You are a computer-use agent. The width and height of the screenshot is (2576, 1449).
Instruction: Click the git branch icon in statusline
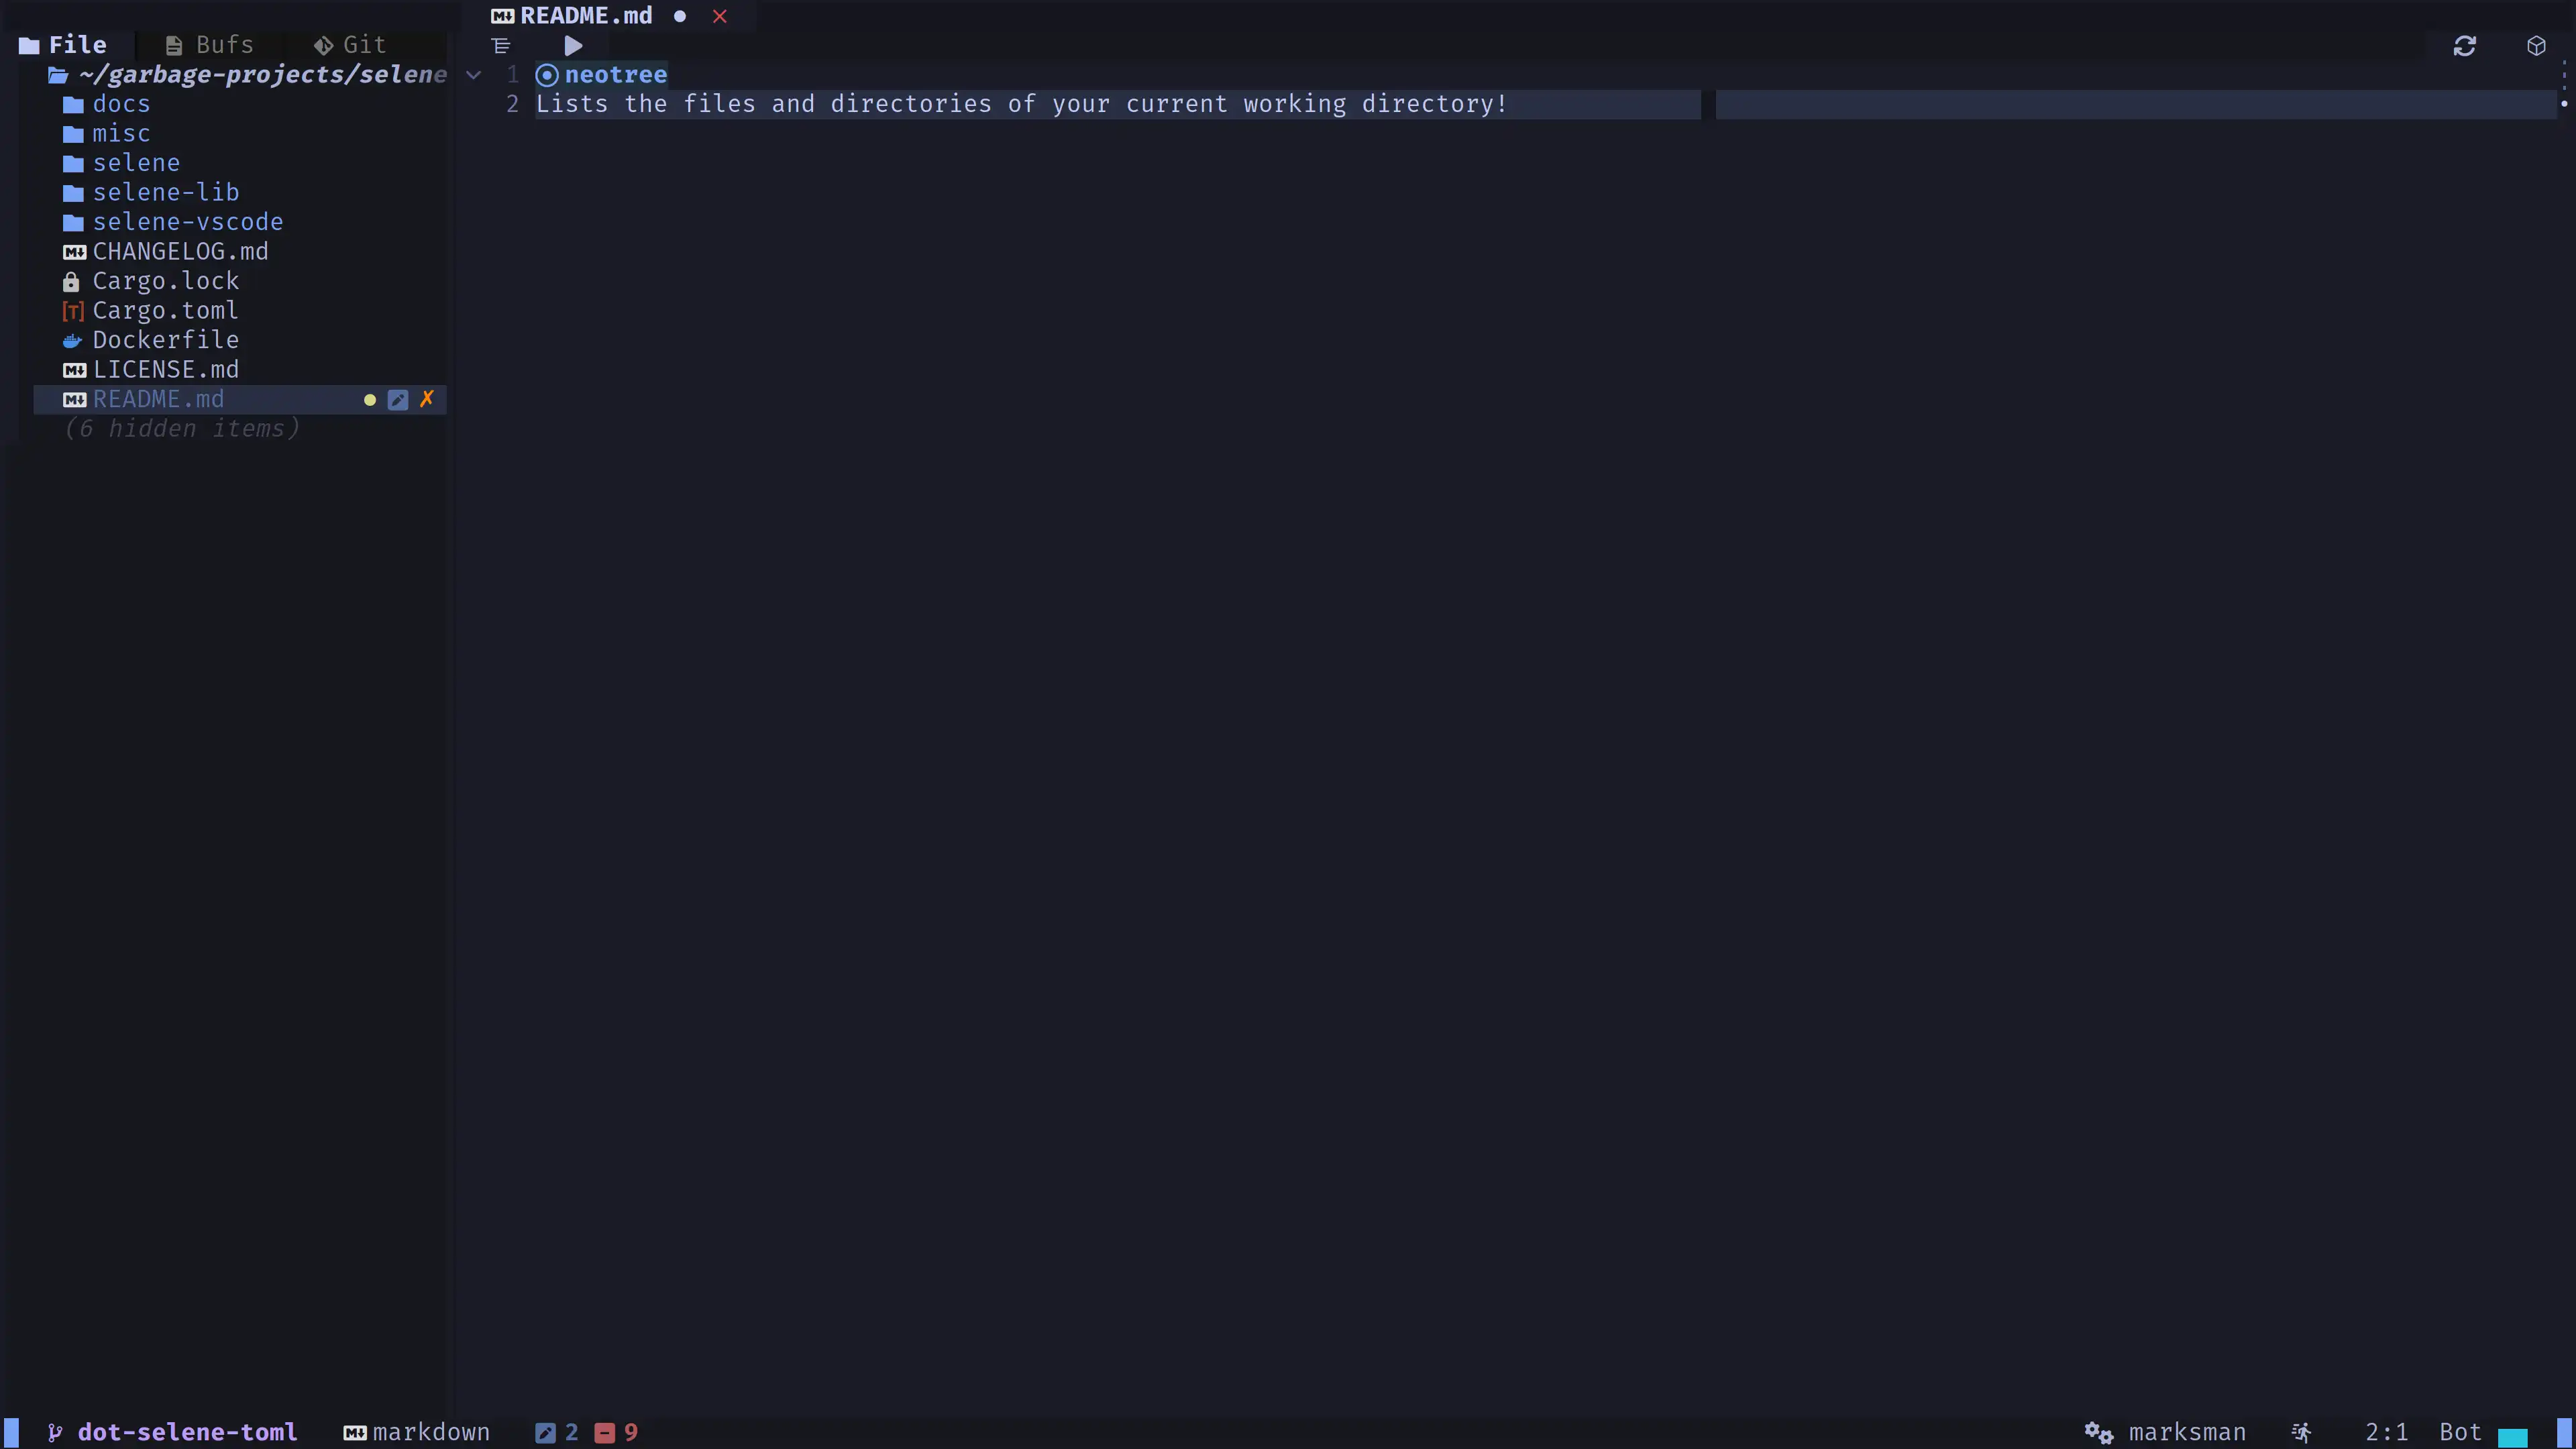[55, 1433]
